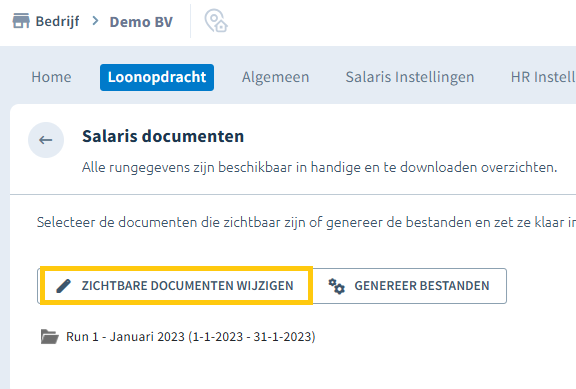Screen dimensions: 576x389
Task: Click the gears icon for generating files
Action: pos(336,286)
